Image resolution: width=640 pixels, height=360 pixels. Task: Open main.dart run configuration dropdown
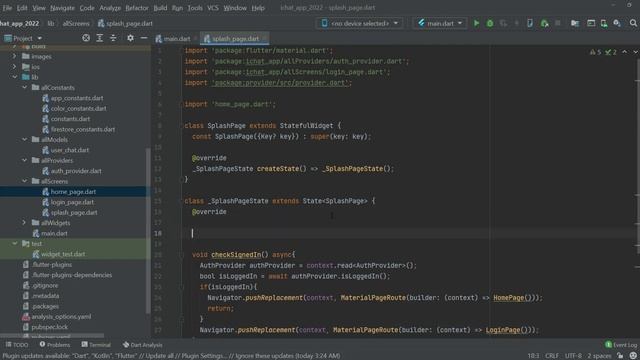(440, 23)
